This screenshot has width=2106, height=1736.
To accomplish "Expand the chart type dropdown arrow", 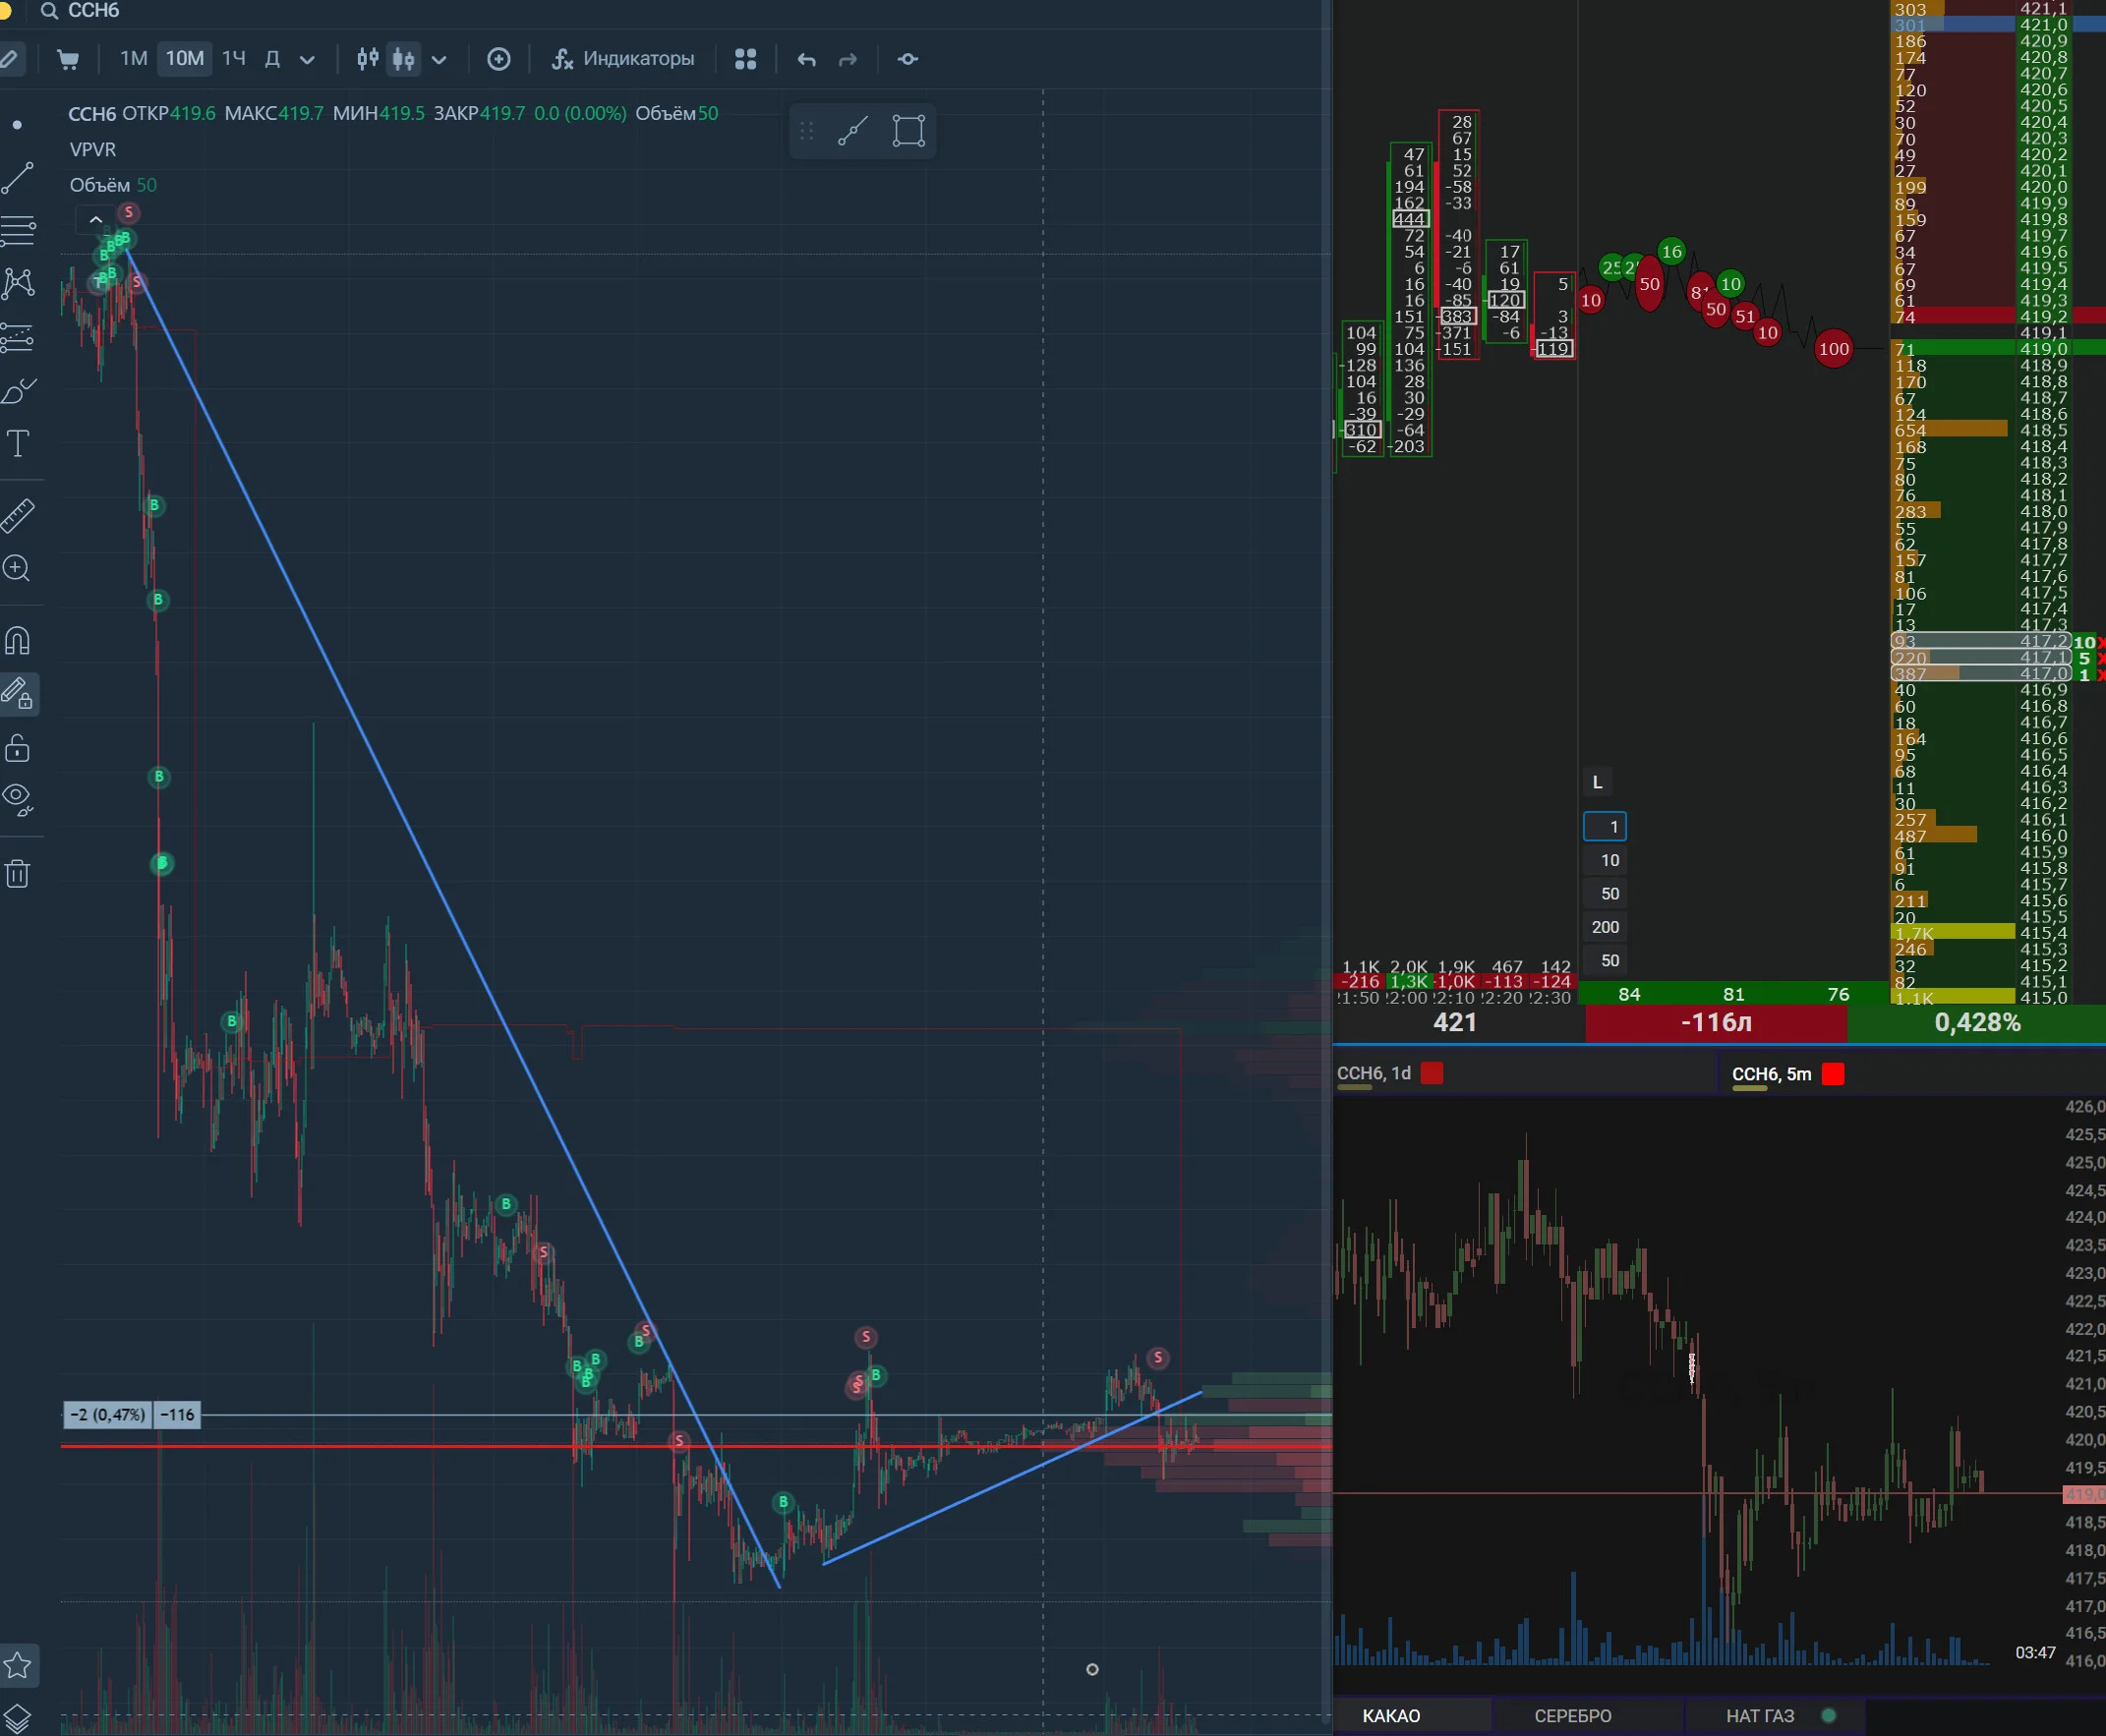I will point(439,60).
